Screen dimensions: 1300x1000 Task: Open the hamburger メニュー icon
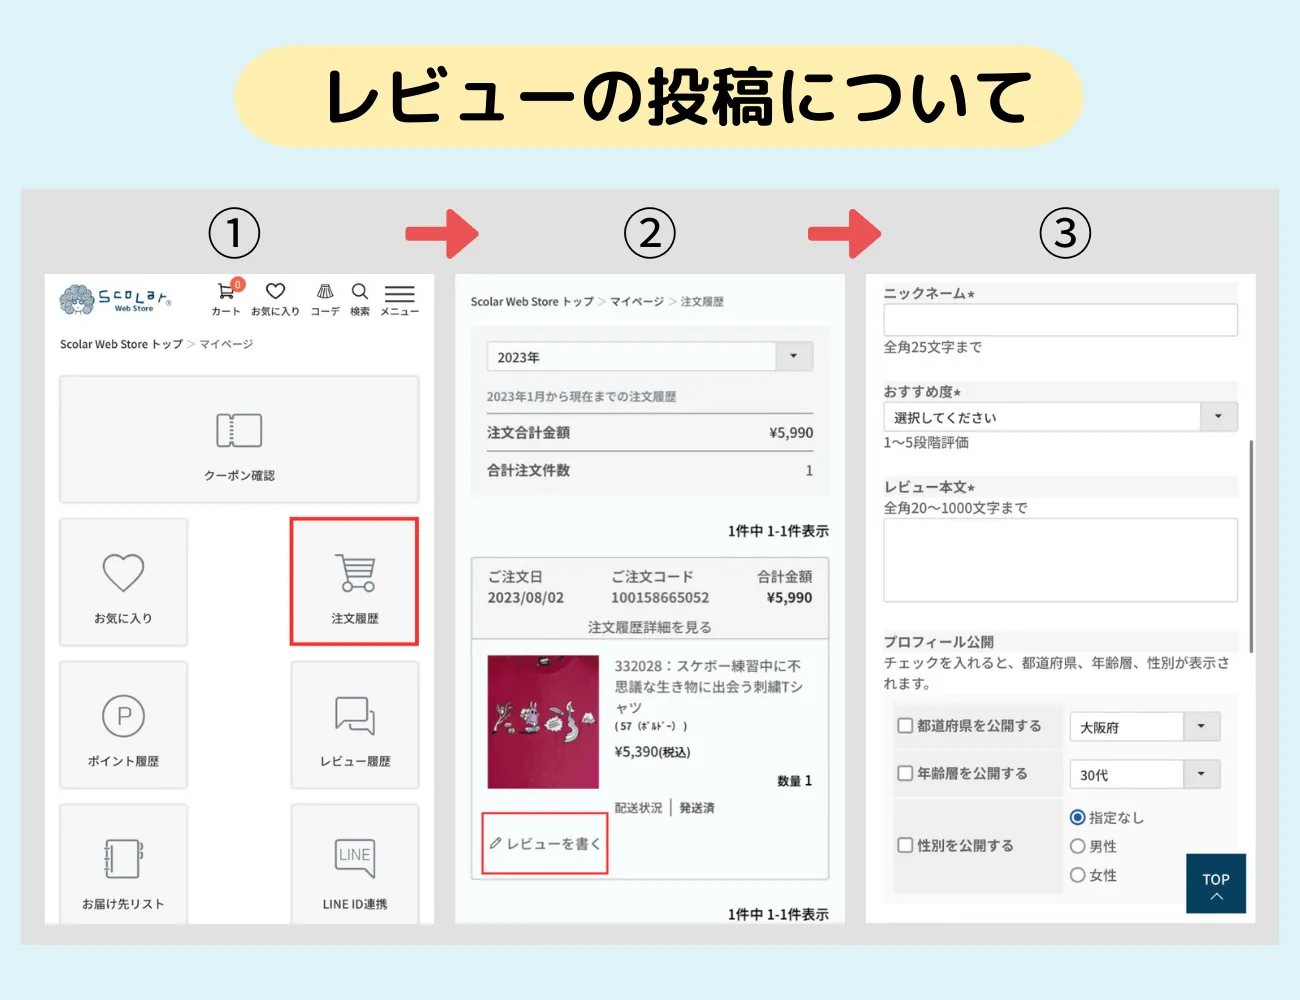click(399, 295)
